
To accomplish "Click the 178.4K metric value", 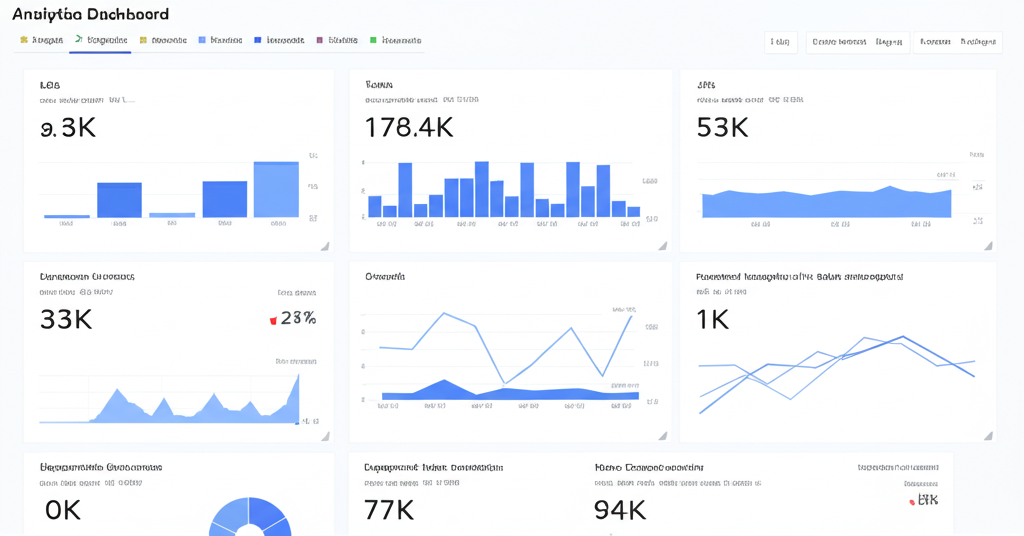I will (409, 128).
